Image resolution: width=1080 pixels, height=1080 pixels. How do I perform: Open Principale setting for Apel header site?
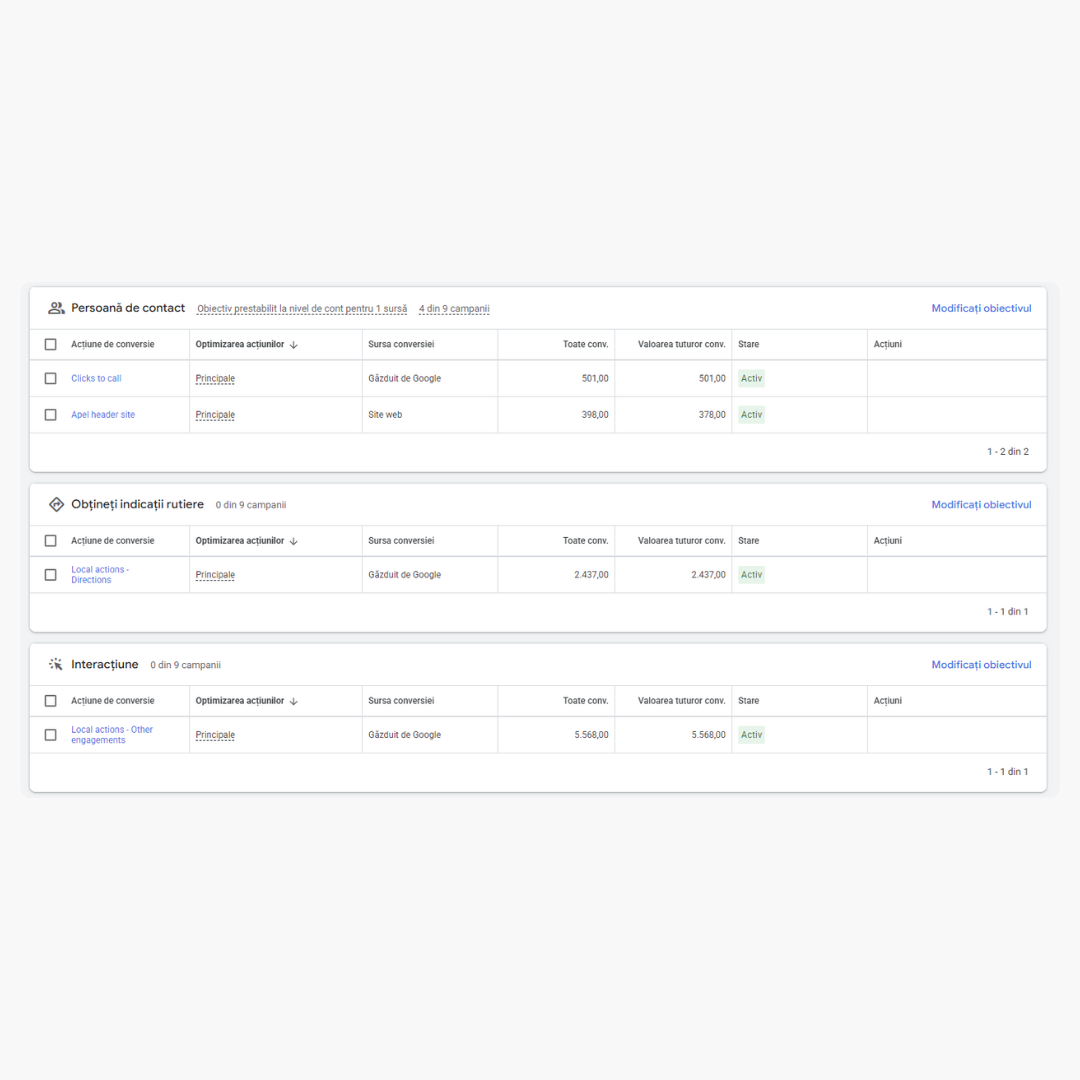click(215, 415)
